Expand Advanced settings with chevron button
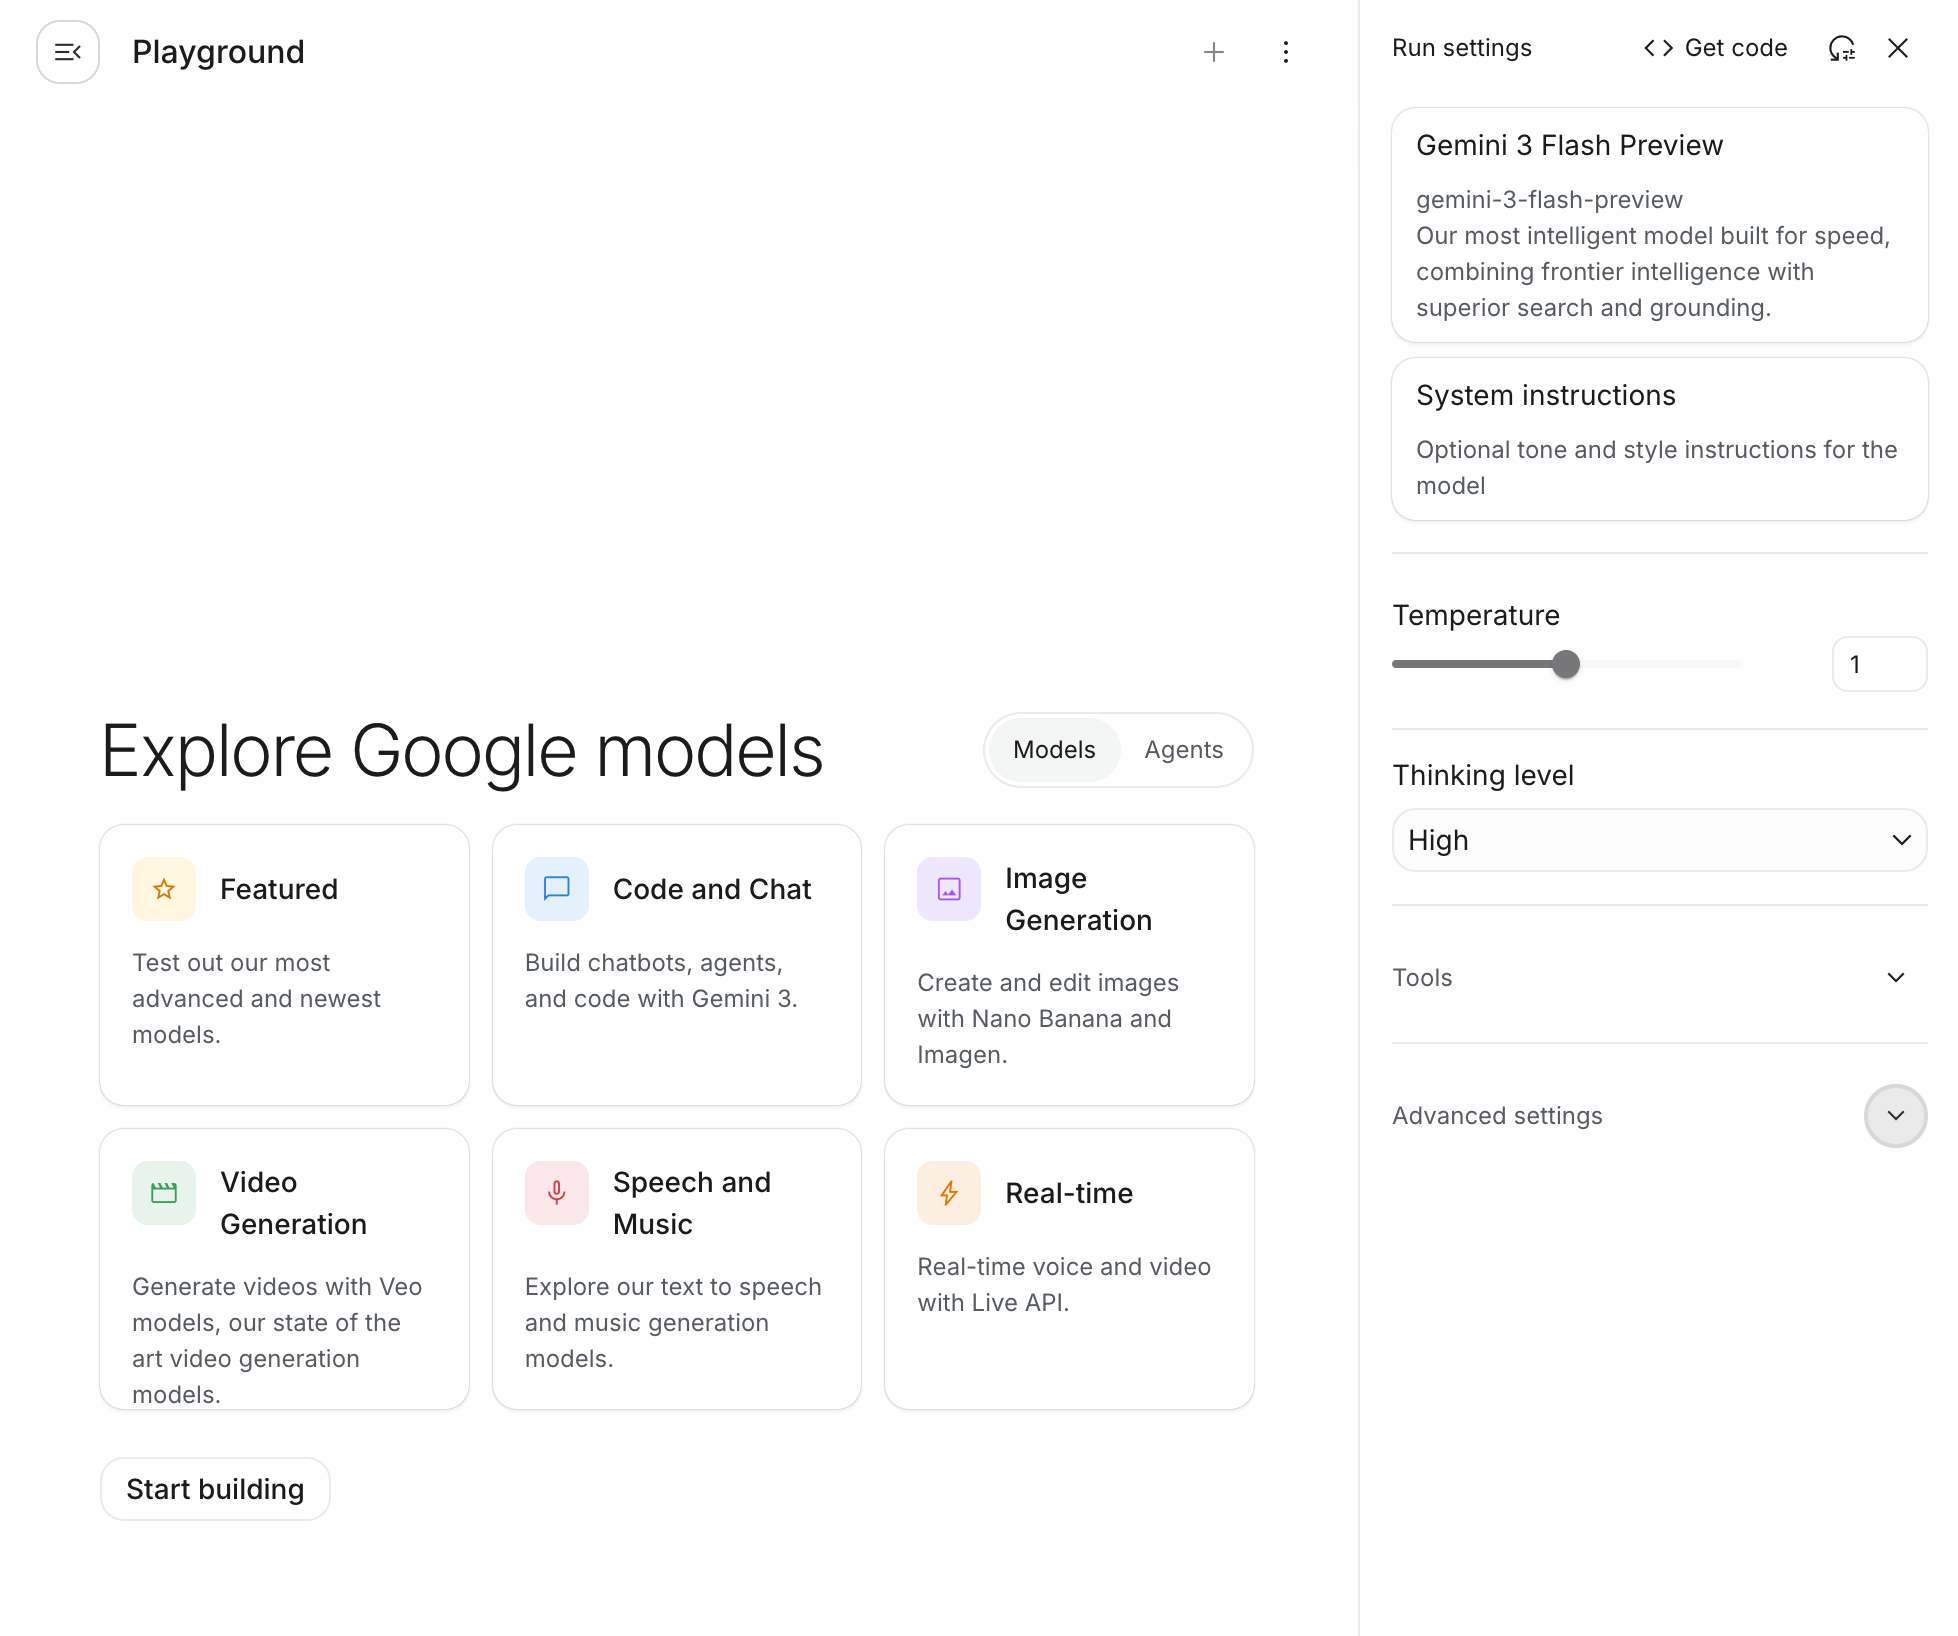The height and width of the screenshot is (1636, 1958). (x=1896, y=1116)
